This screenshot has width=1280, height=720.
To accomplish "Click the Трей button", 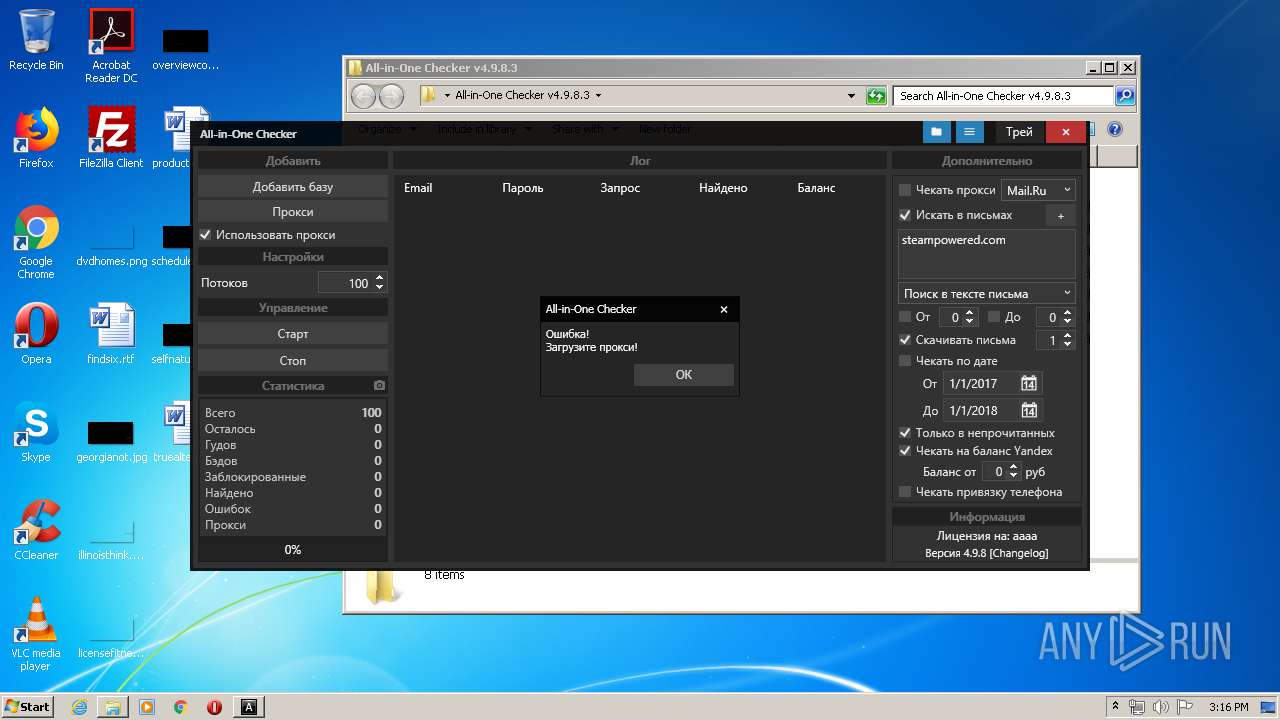I will [x=1019, y=132].
